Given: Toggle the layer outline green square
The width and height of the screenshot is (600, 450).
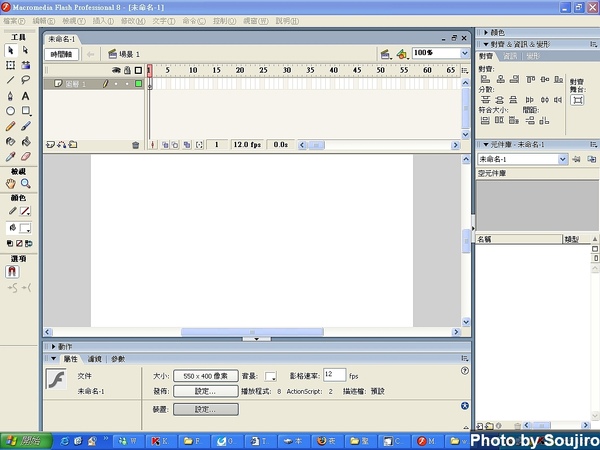Looking at the screenshot, I should coord(138,84).
